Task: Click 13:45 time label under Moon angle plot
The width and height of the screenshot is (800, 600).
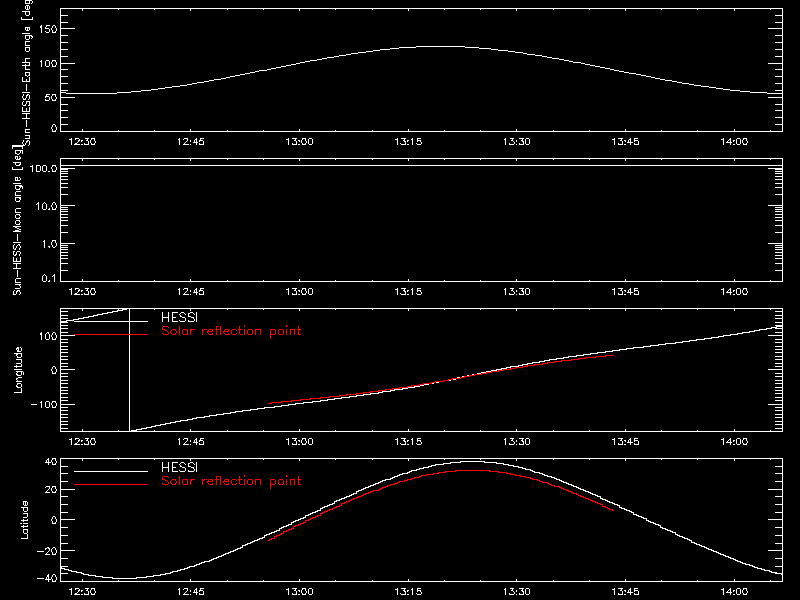Action: click(626, 292)
